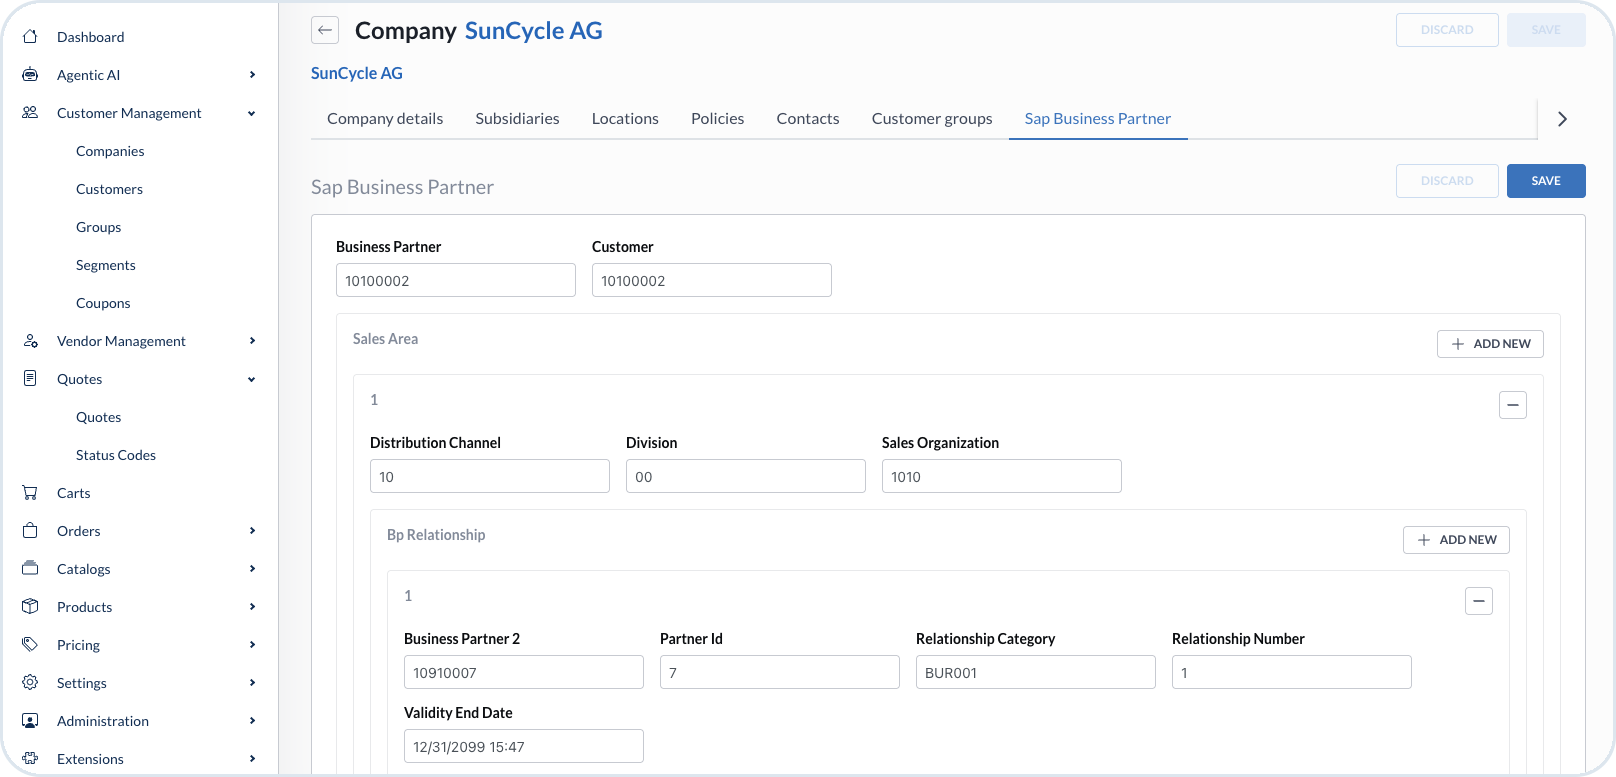Expand the Agentic AI menu arrow
This screenshot has width=1616, height=777.
(x=252, y=75)
